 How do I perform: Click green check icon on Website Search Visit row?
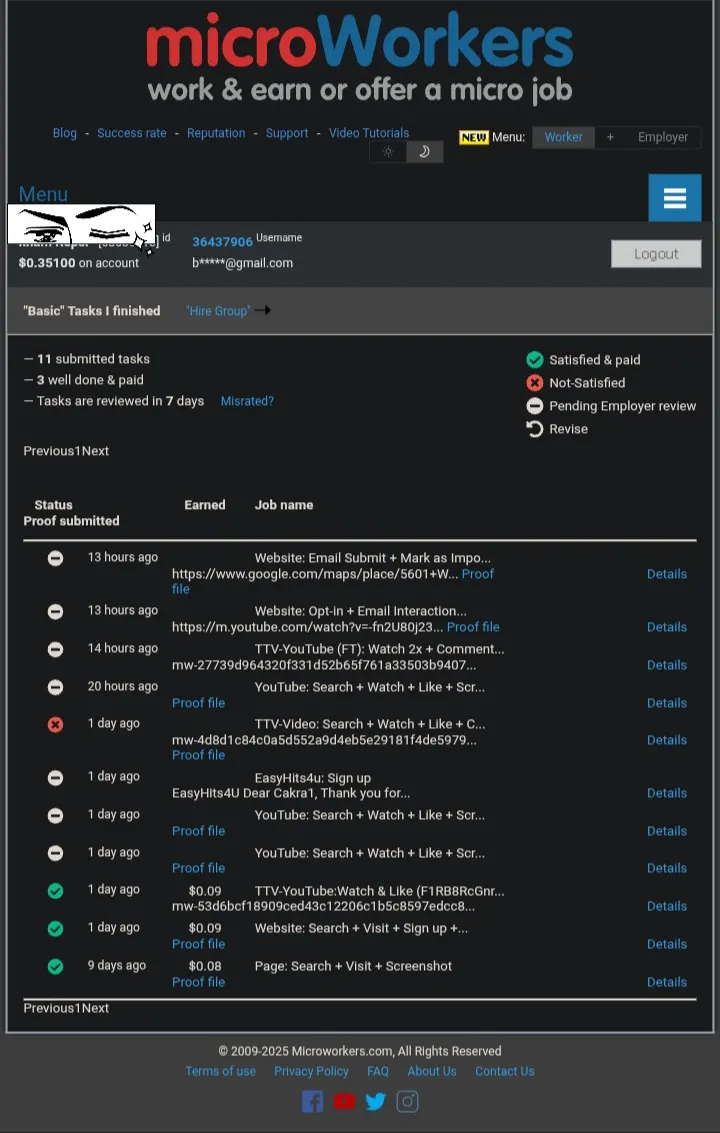[x=56, y=929]
